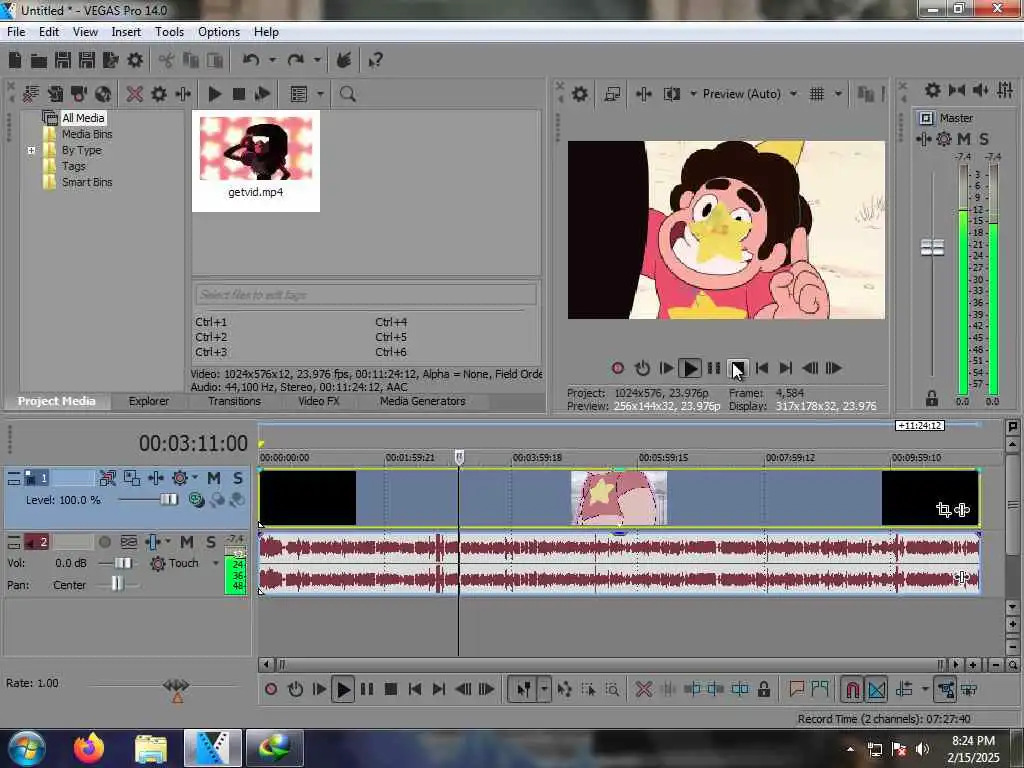Image resolution: width=1024 pixels, height=768 pixels.
Task: Start media preview in Project Media toolbar
Action: coord(214,94)
